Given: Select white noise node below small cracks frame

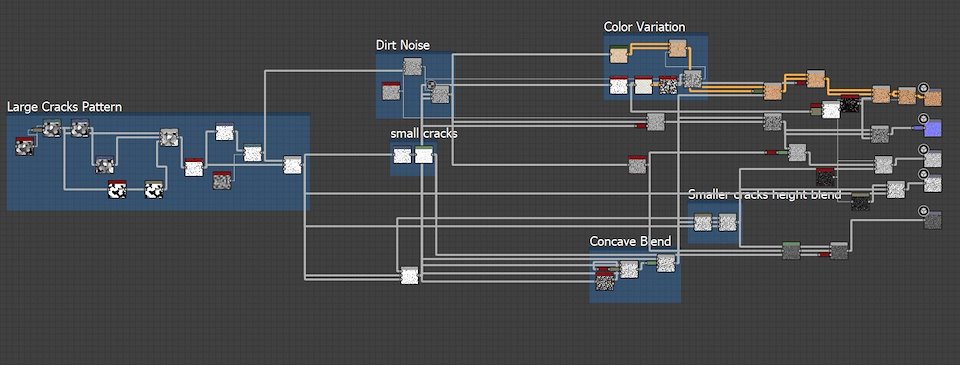Looking at the screenshot, I should [x=410, y=276].
